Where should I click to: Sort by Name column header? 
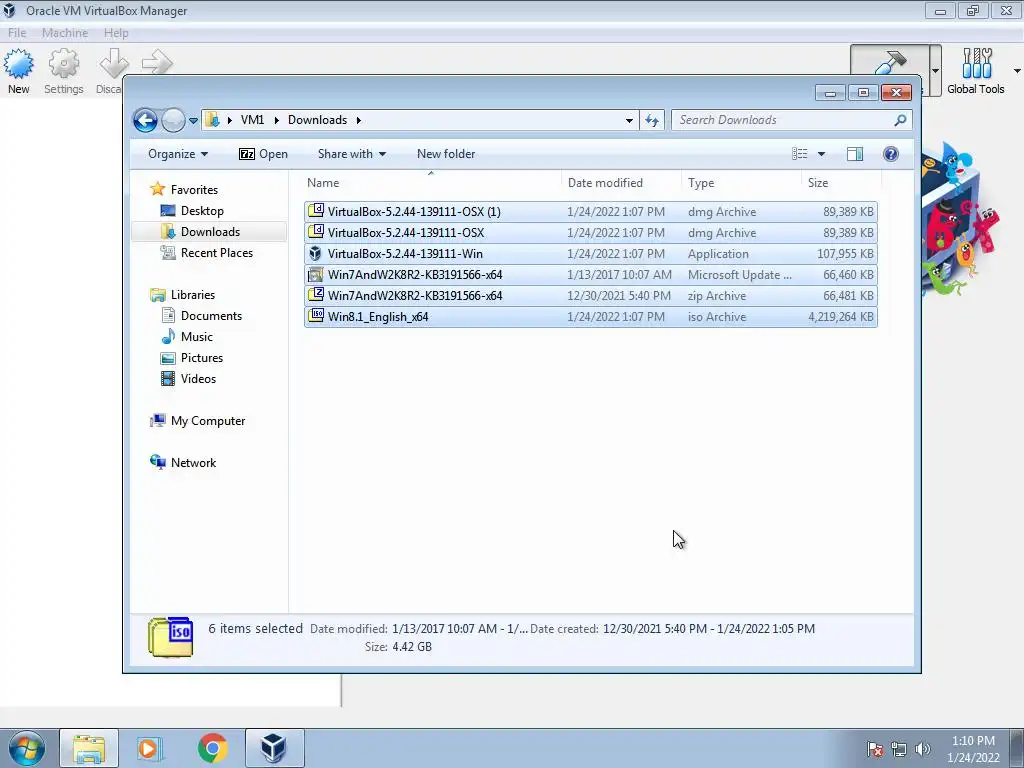[x=432, y=183]
